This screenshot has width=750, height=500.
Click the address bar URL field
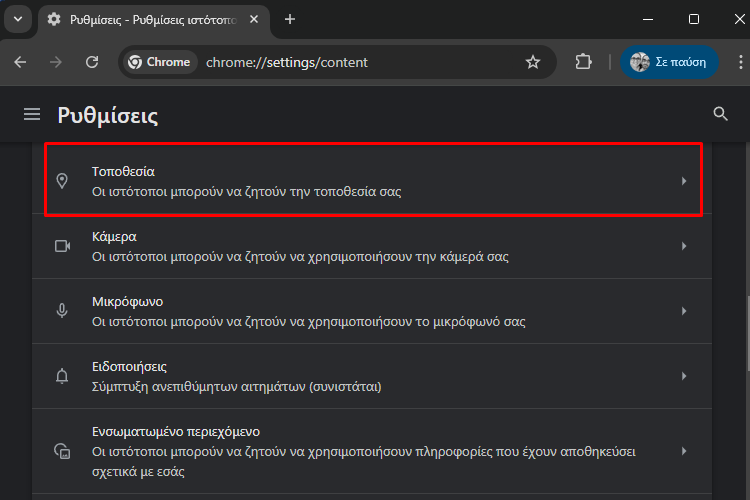(x=359, y=62)
